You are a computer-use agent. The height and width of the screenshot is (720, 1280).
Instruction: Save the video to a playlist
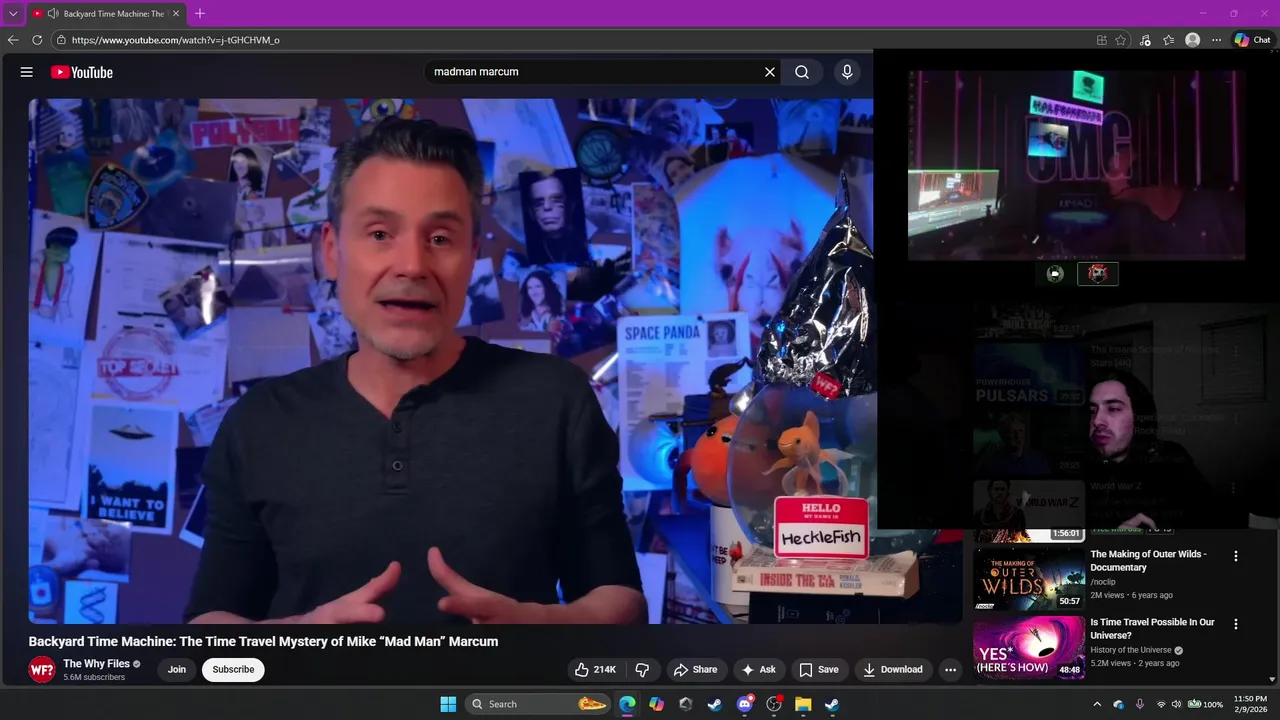(819, 670)
